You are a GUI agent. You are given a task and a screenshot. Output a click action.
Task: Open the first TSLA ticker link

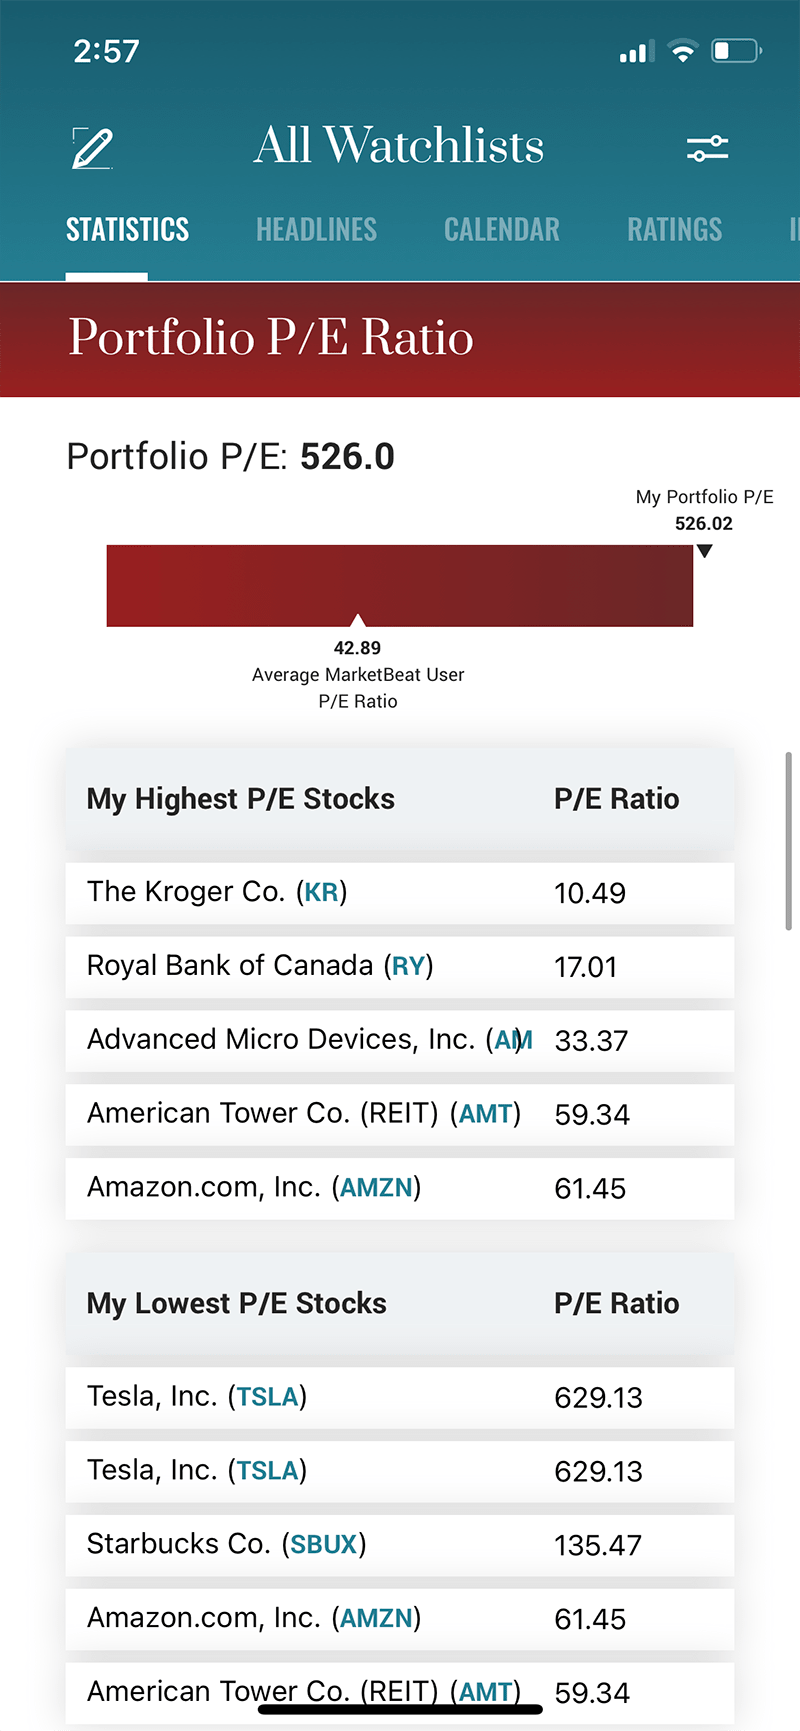267,1397
